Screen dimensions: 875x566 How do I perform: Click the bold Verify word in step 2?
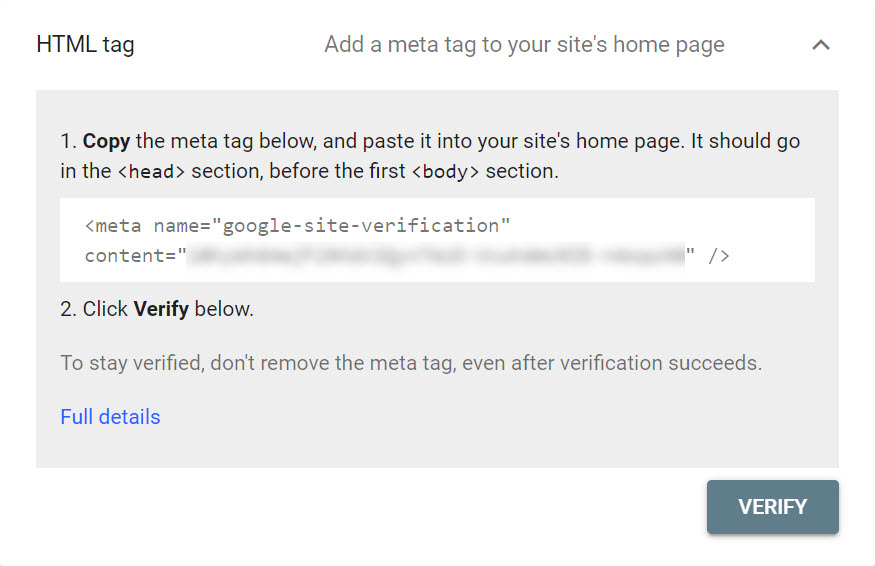[x=161, y=309]
